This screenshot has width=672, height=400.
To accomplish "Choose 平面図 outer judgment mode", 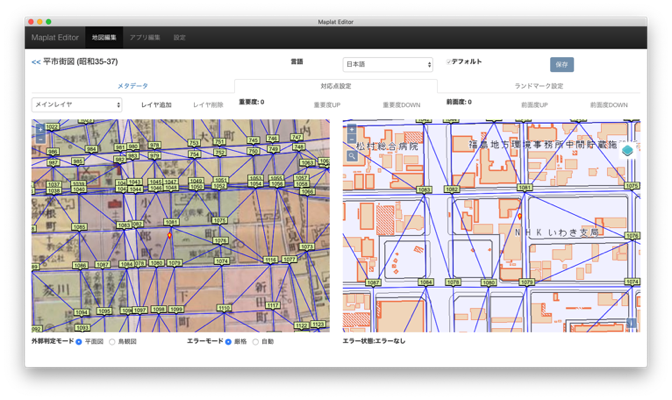I will pos(79,342).
